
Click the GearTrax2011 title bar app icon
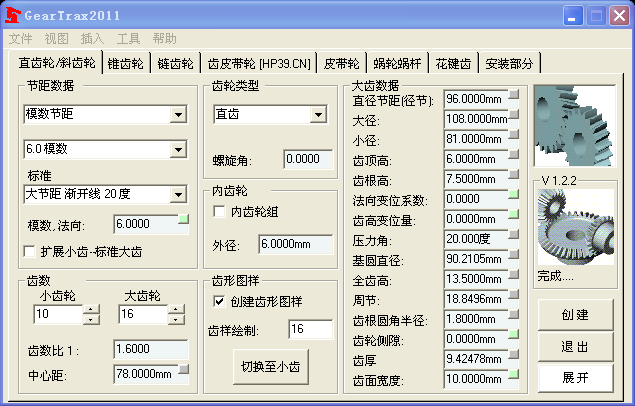click(x=12, y=15)
